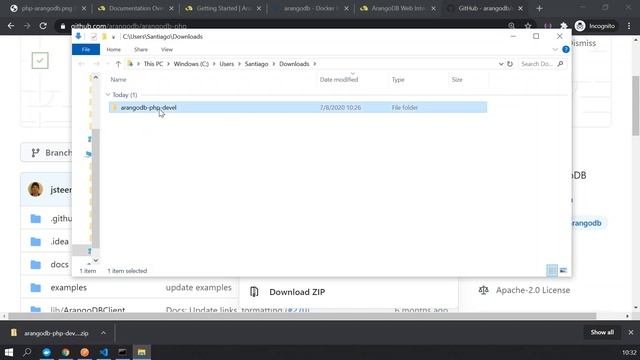Viewport: 640px width, 360px height.
Task: Open the Windows Start menu
Action: click(9, 352)
